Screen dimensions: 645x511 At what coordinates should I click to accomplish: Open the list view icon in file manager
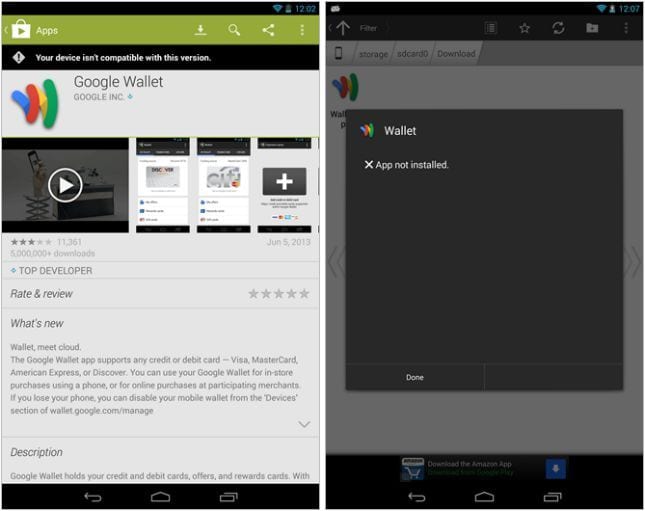pos(490,28)
